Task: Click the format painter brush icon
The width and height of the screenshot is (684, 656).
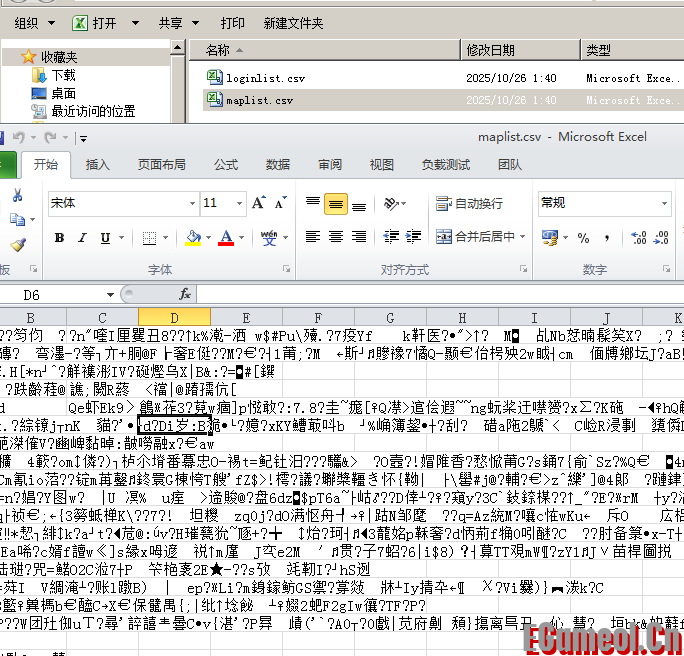Action: click(x=17, y=245)
